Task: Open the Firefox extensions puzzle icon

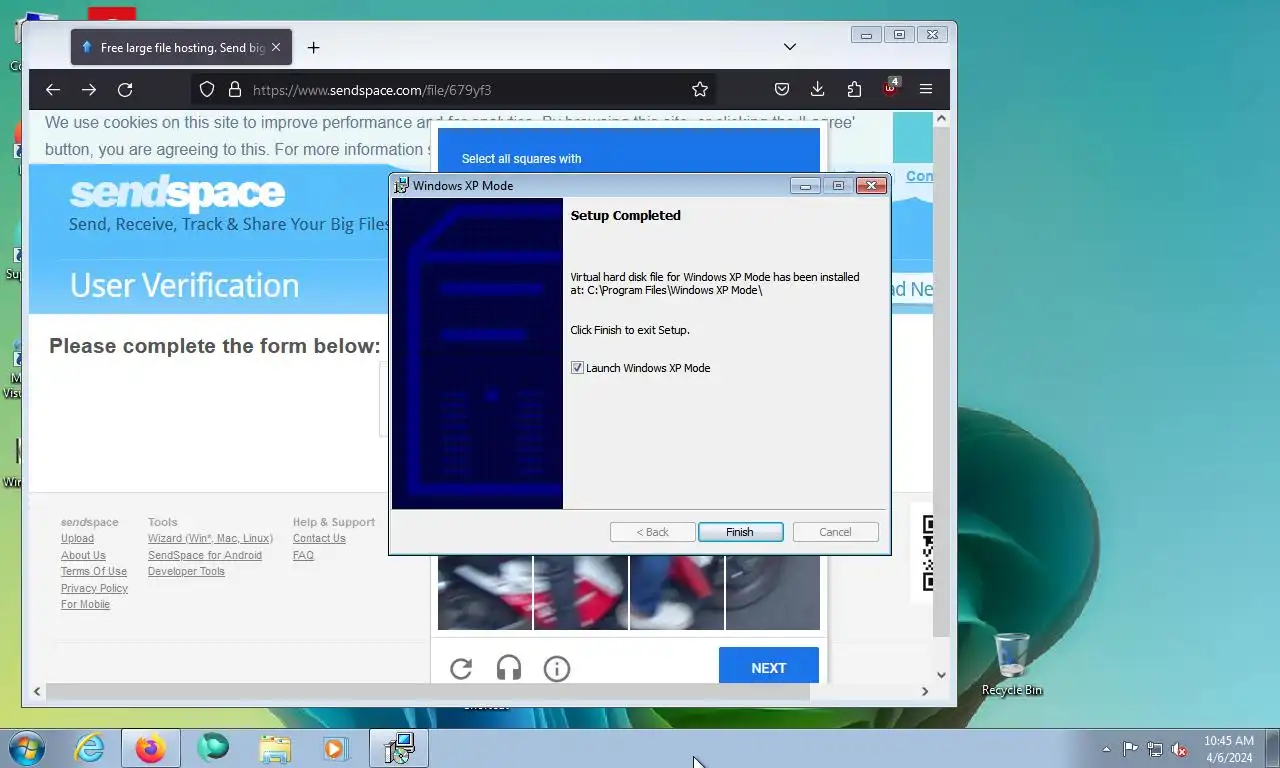Action: pyautogui.click(x=854, y=90)
